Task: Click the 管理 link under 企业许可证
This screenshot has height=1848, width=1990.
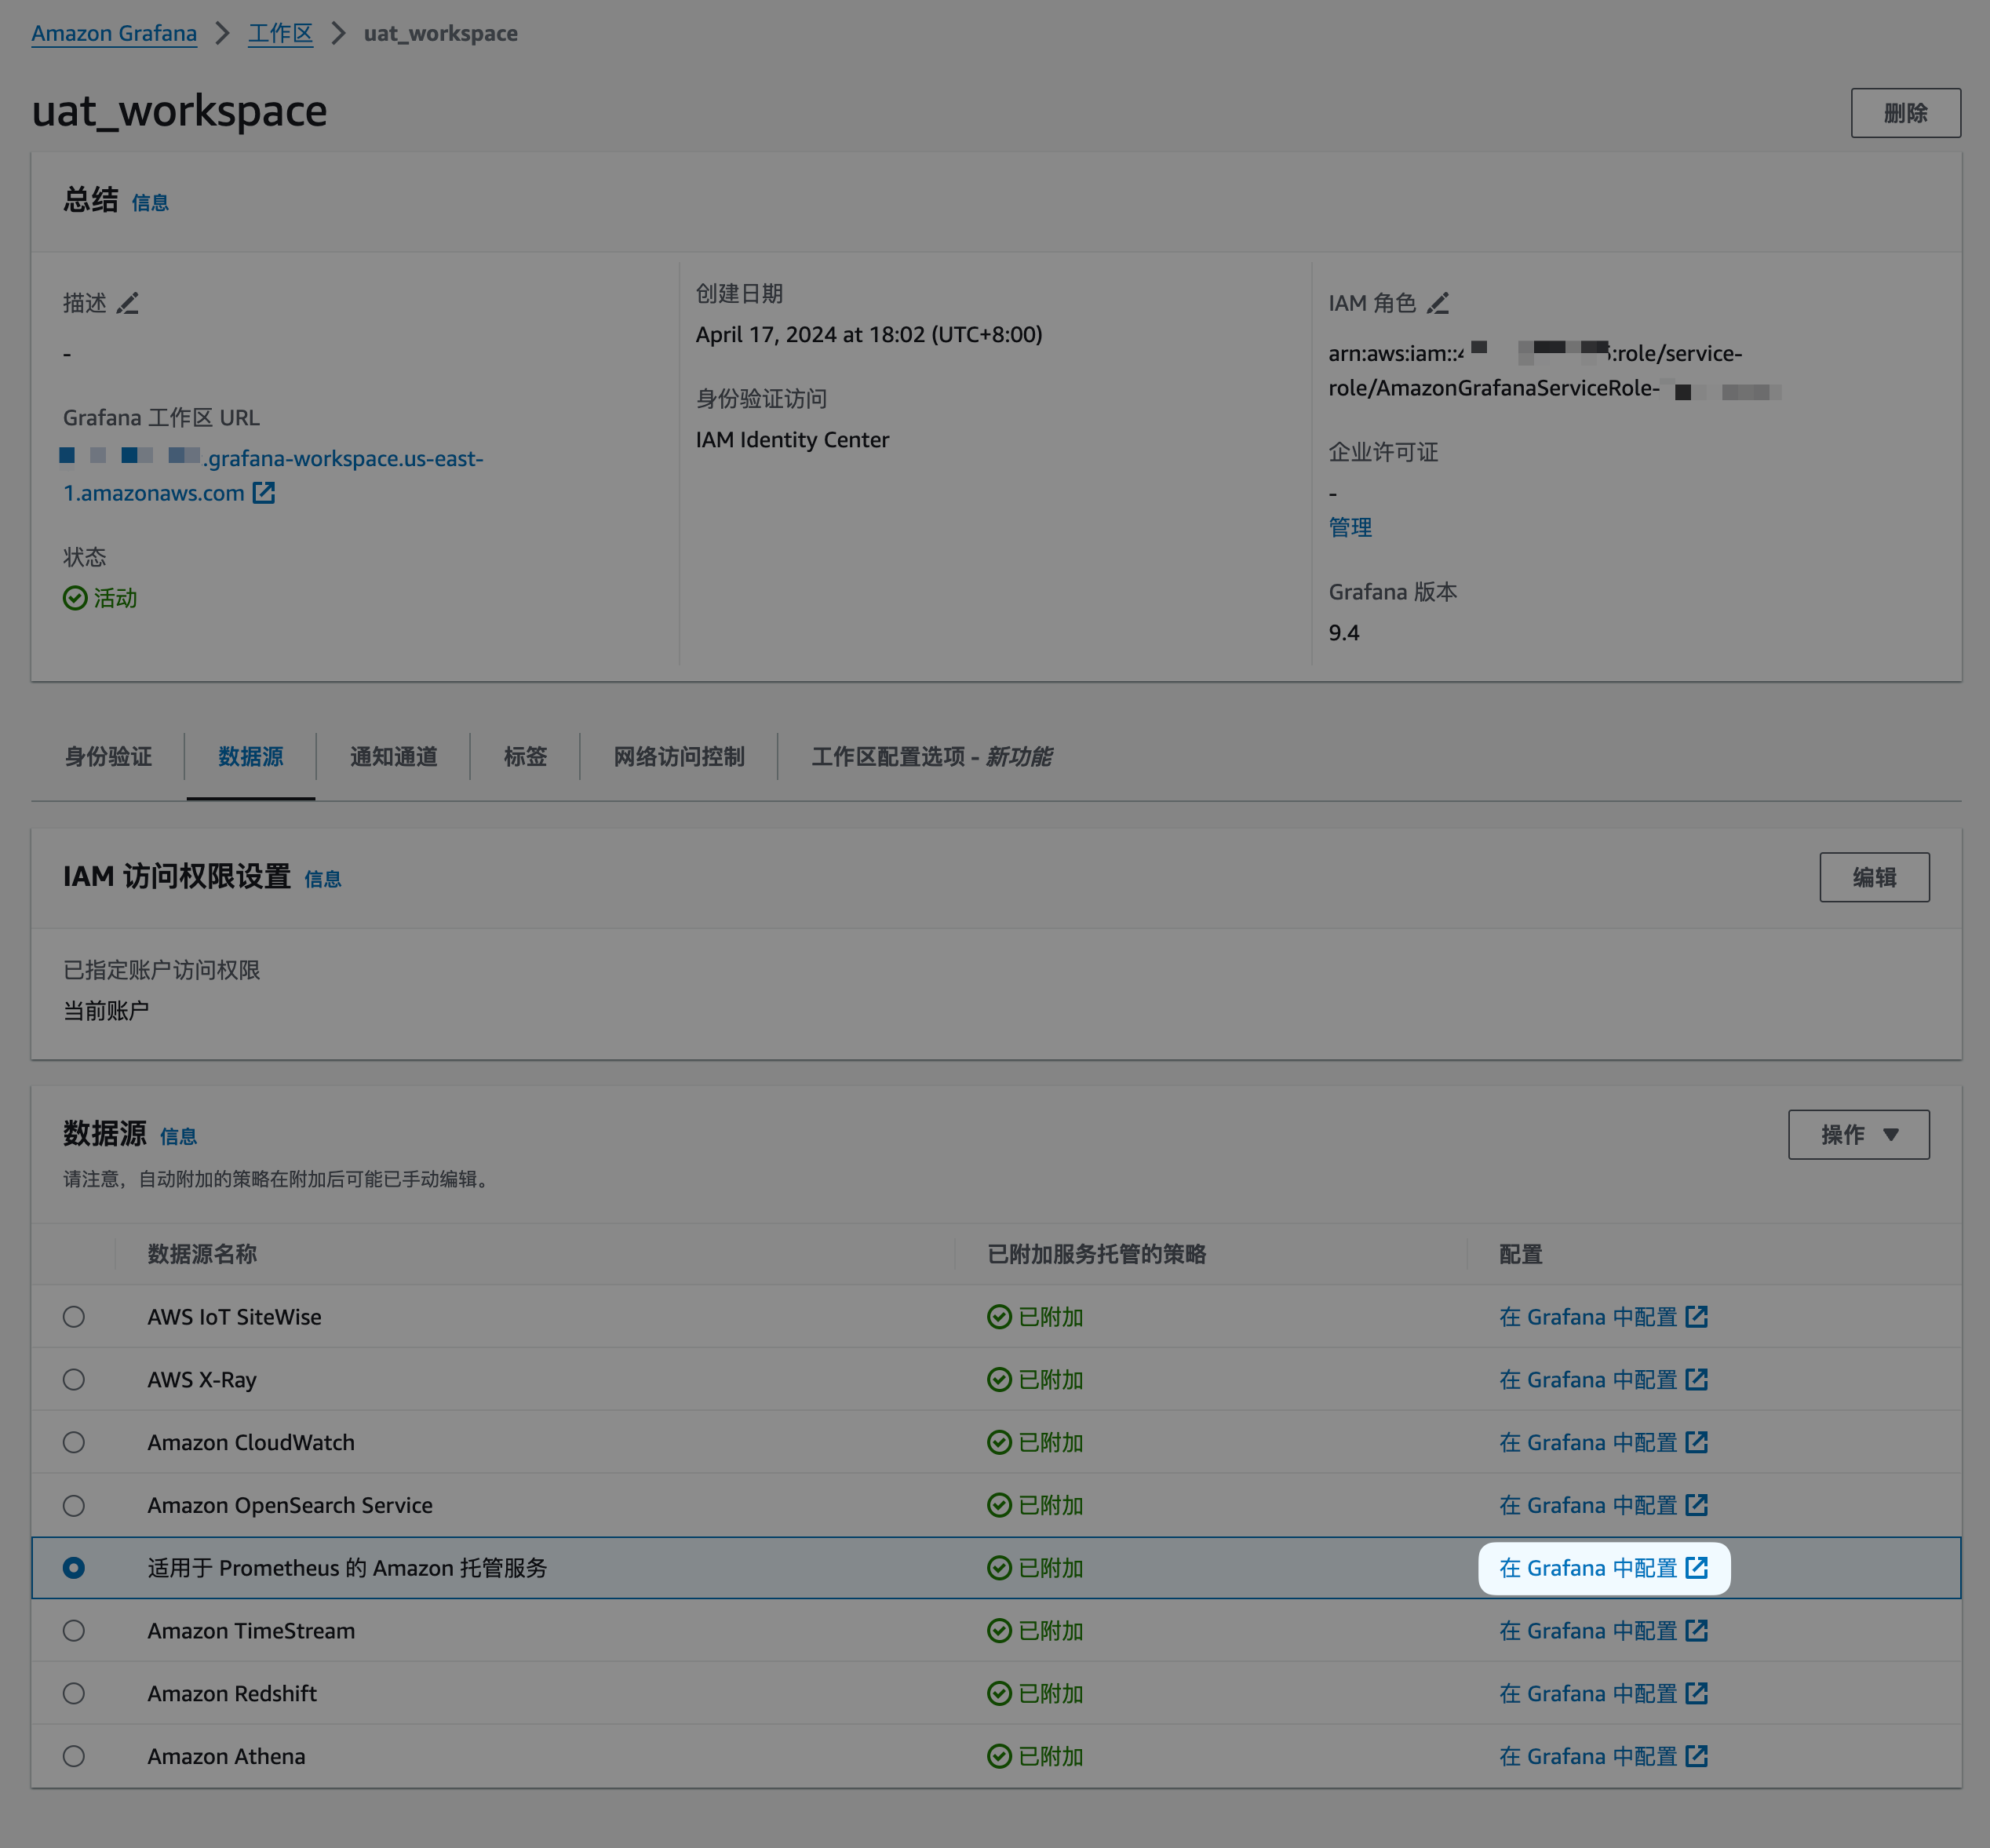Action: point(1350,527)
